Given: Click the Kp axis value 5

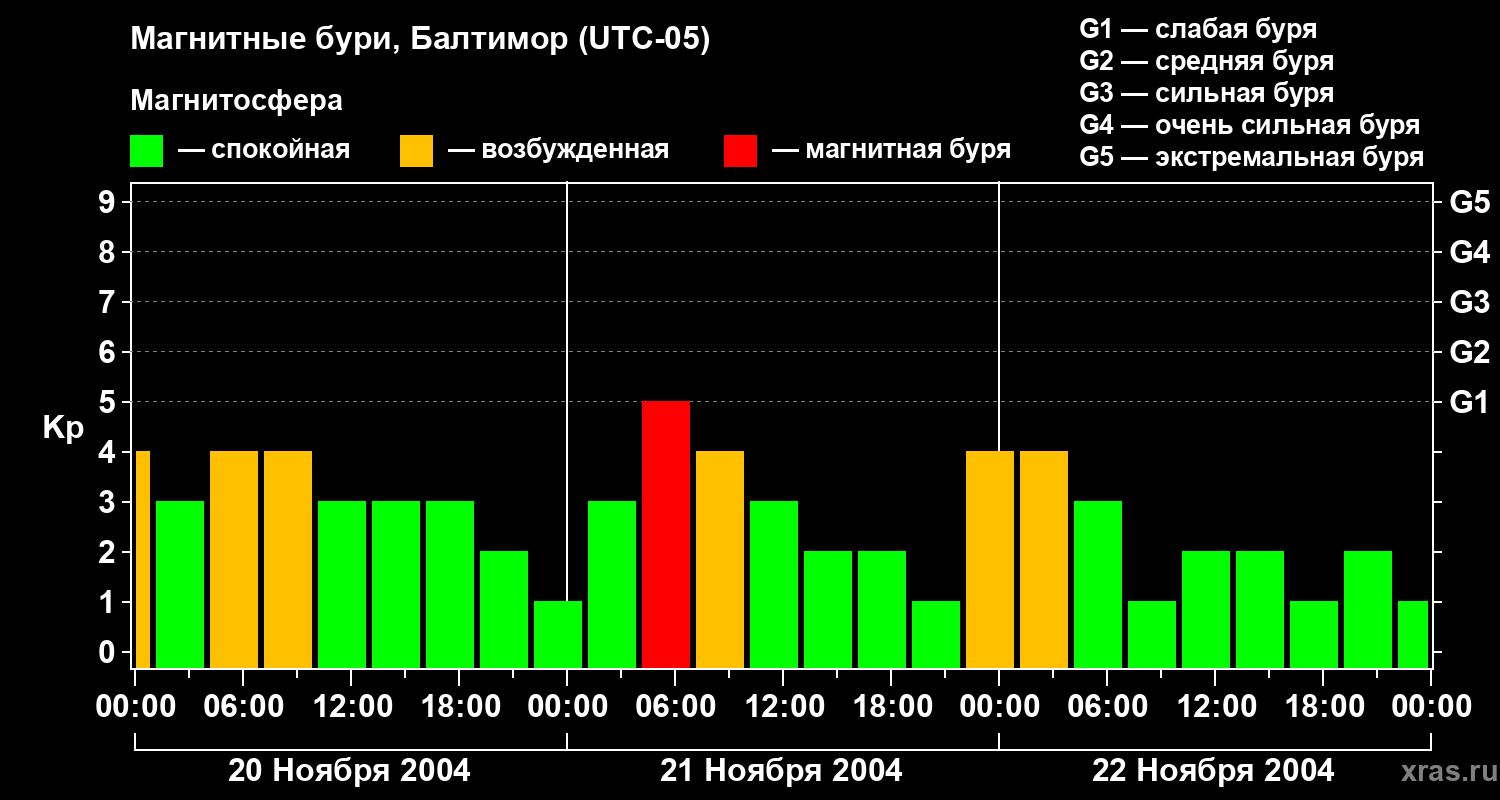Looking at the screenshot, I should point(109,403).
